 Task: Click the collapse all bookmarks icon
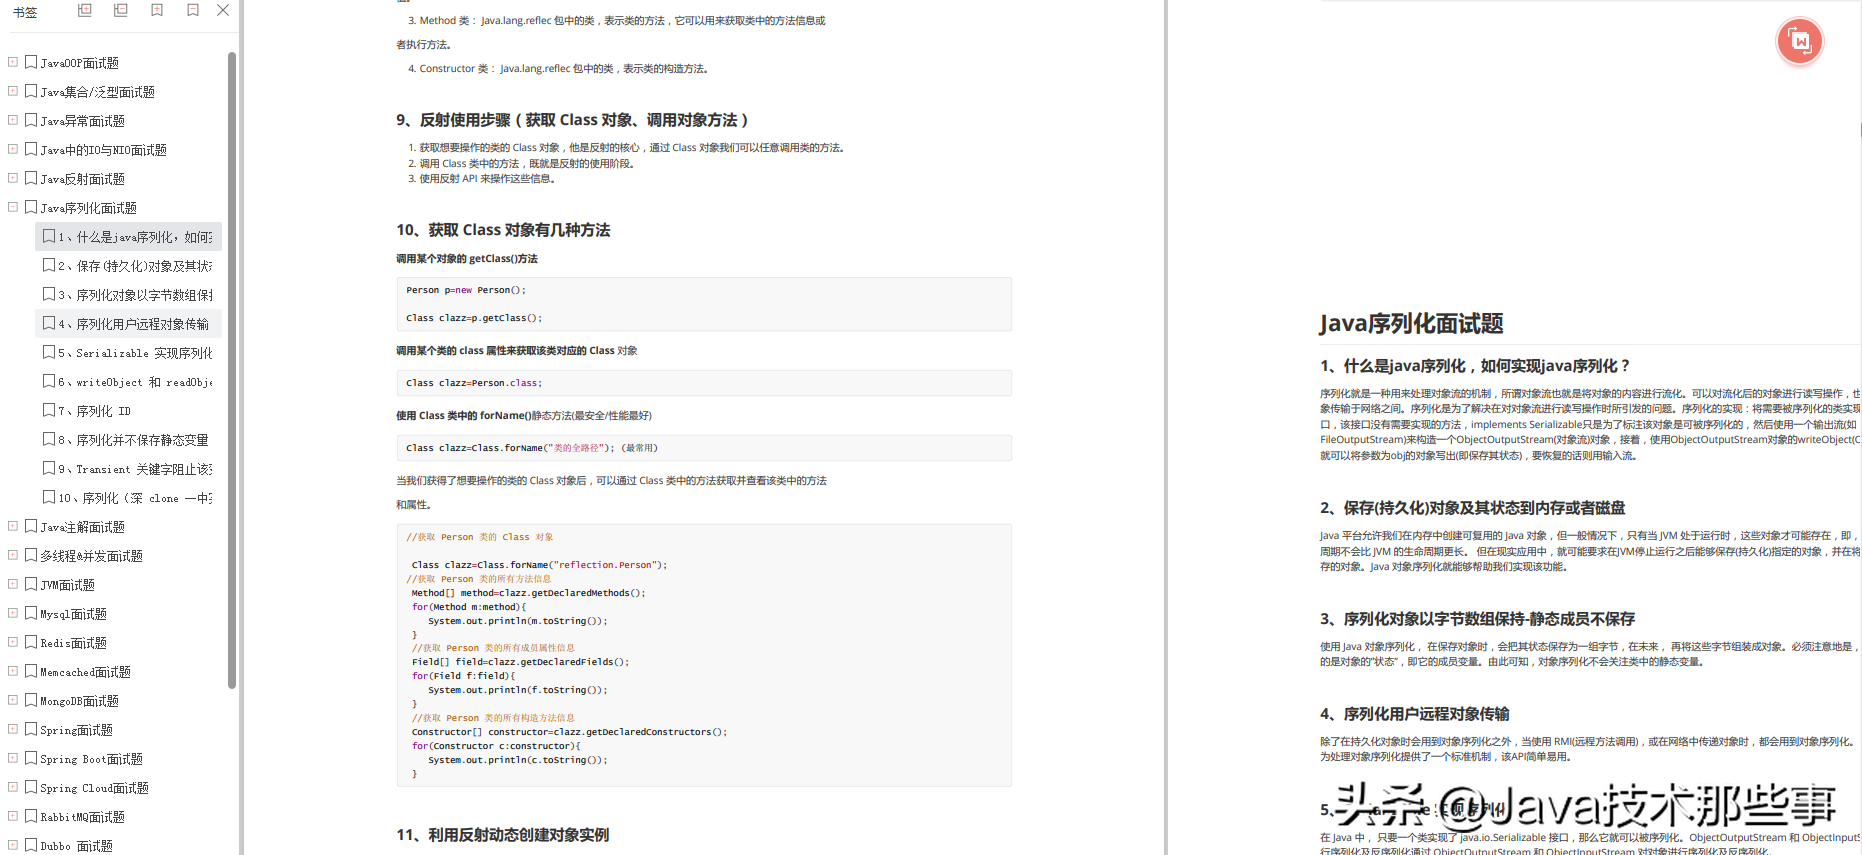pos(121,10)
